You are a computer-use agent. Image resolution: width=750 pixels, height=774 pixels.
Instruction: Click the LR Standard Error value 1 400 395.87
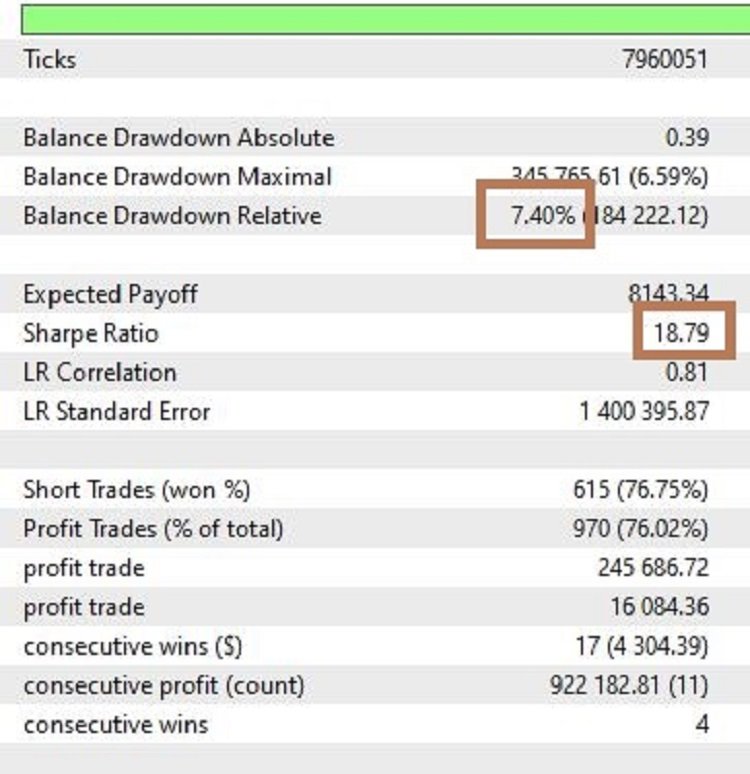click(644, 411)
